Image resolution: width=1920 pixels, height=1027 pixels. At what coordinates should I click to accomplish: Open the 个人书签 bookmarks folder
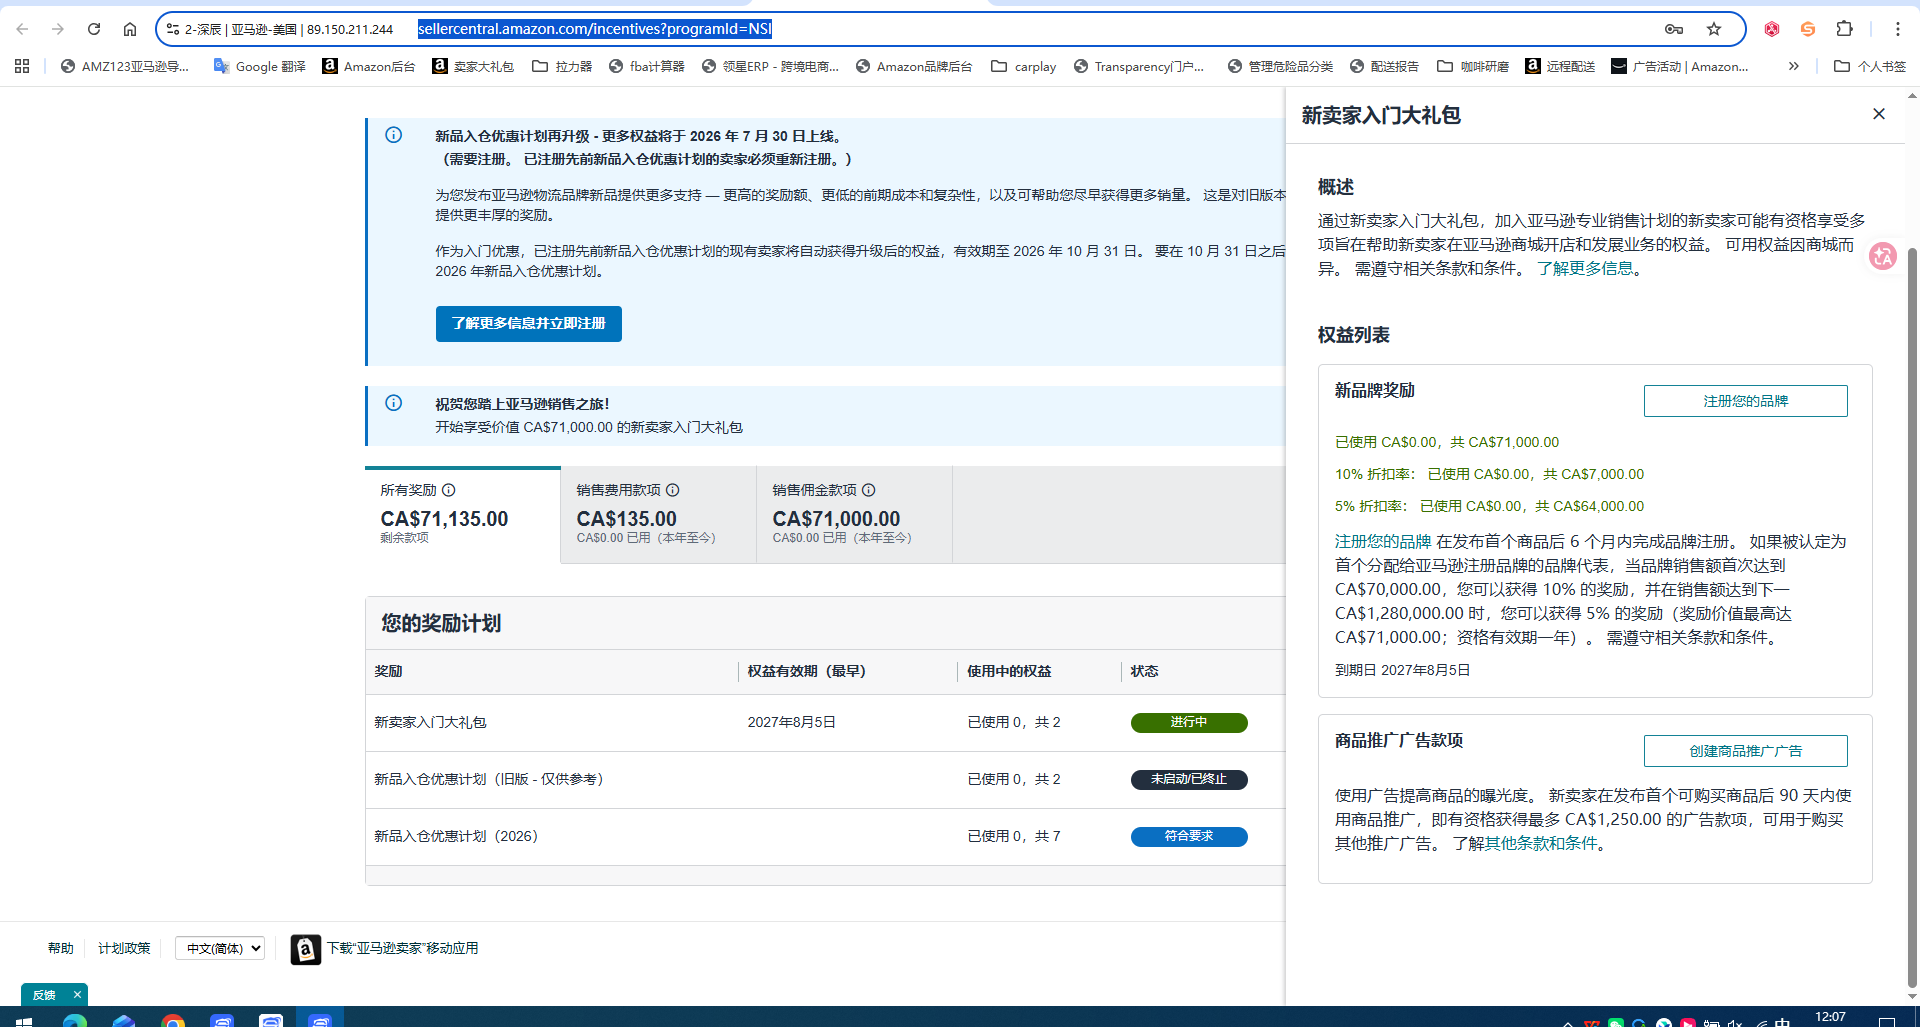tap(1870, 66)
